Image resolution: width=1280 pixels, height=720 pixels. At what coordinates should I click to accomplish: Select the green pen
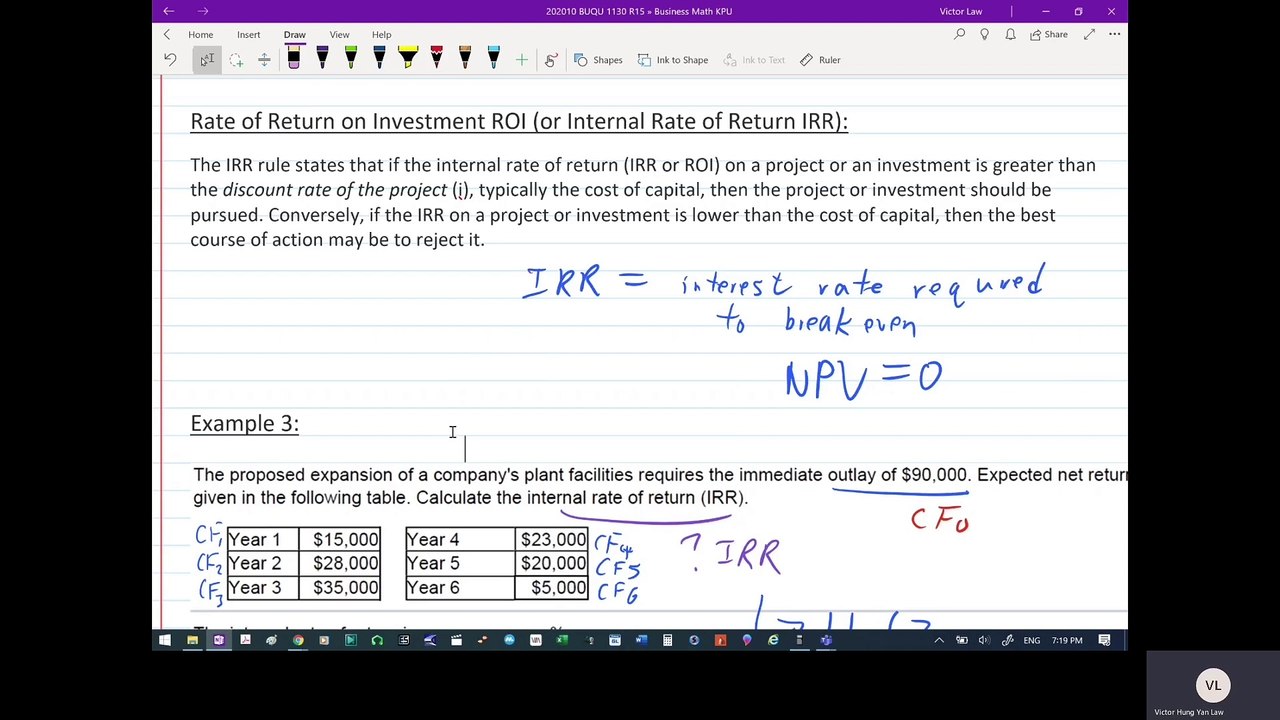point(351,59)
